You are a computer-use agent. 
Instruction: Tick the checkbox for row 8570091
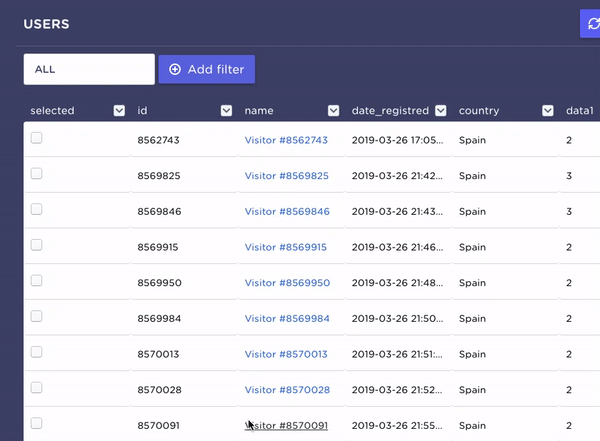tap(36, 423)
